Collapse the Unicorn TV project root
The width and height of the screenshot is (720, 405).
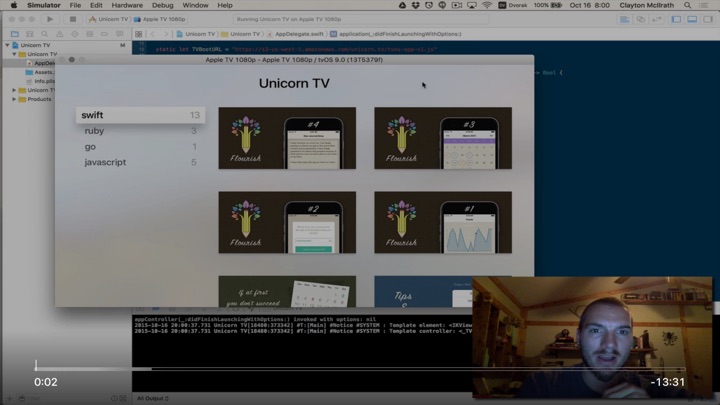pyautogui.click(x=7, y=45)
